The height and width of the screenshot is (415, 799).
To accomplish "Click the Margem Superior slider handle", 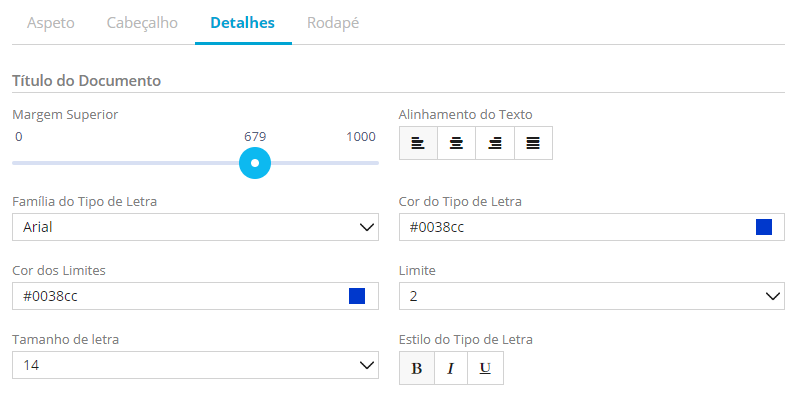I will 255,162.
